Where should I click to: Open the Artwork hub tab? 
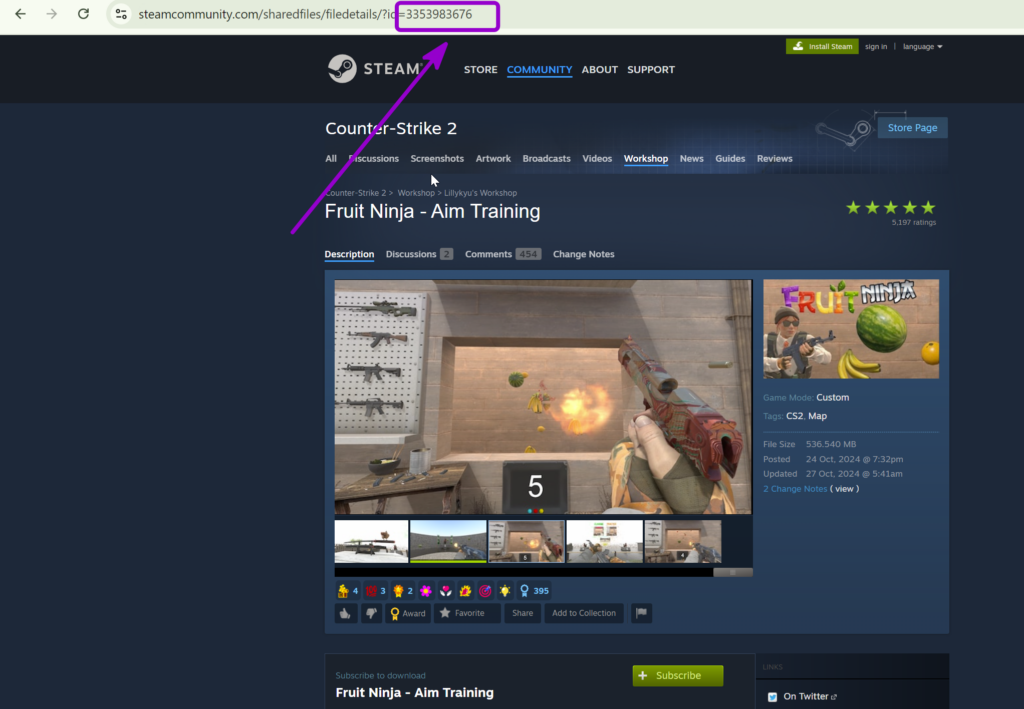click(x=493, y=159)
